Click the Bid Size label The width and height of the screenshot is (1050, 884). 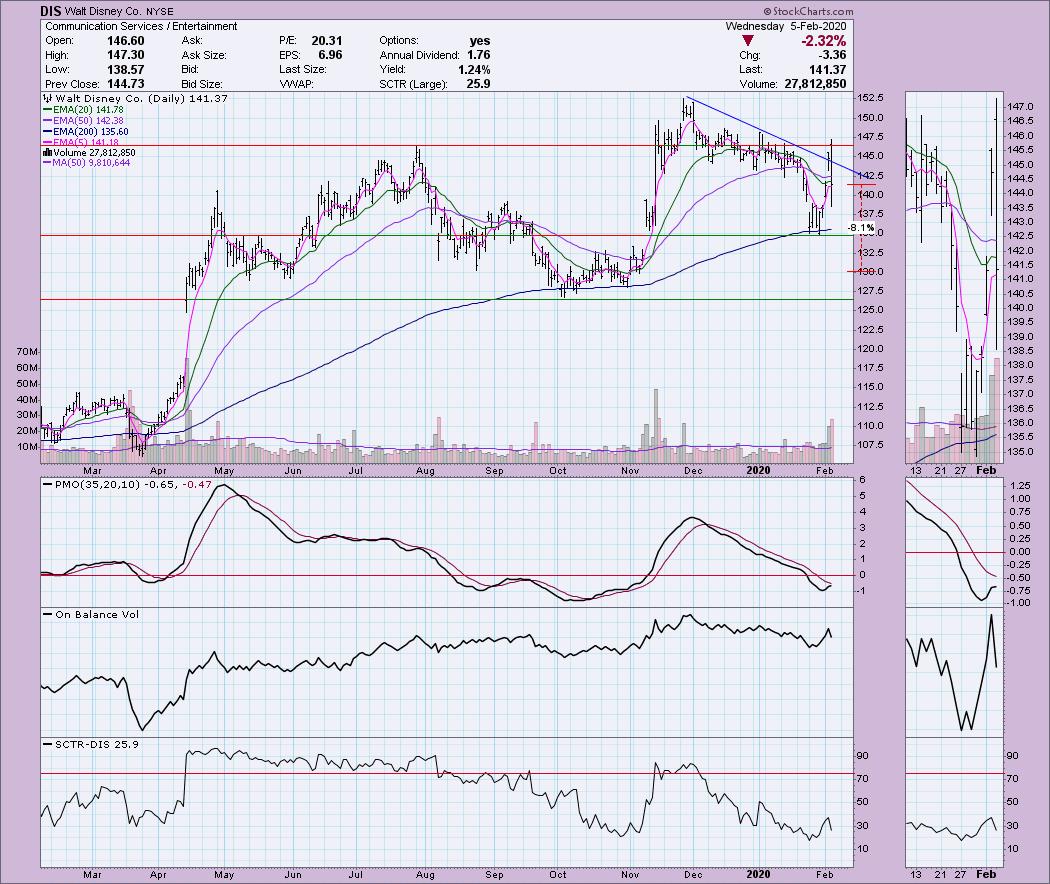202,84
